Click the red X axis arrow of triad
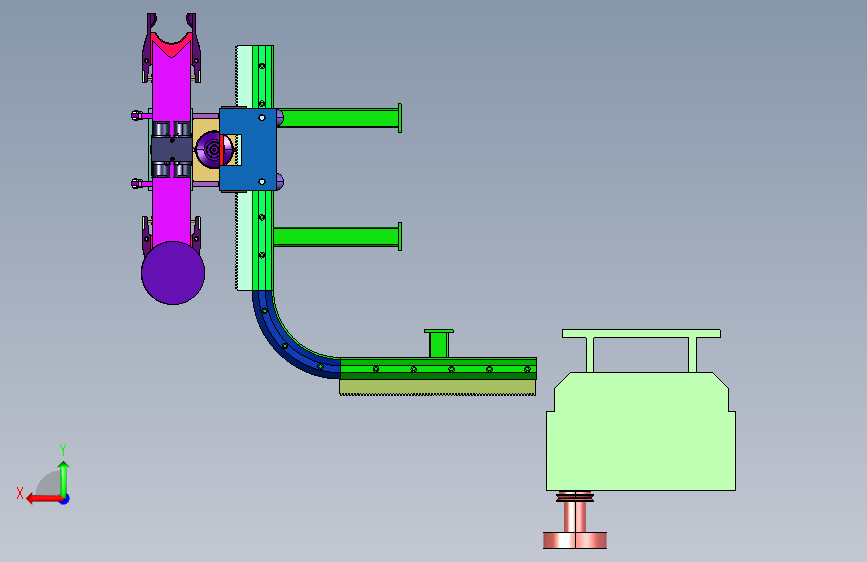The image size is (867, 562). 44,499
